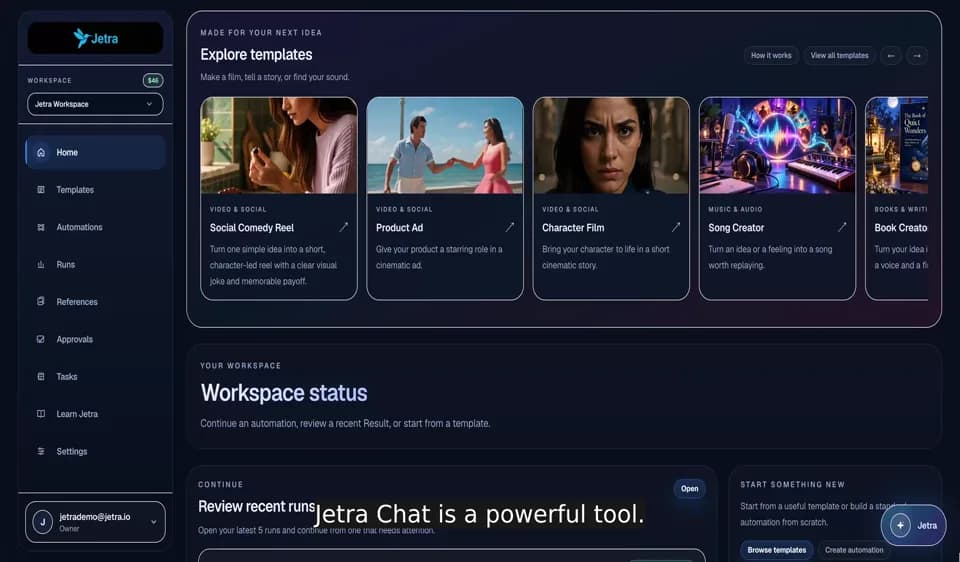Open the Learn Jetra menu item
This screenshot has width=960, height=562.
coord(96,414)
